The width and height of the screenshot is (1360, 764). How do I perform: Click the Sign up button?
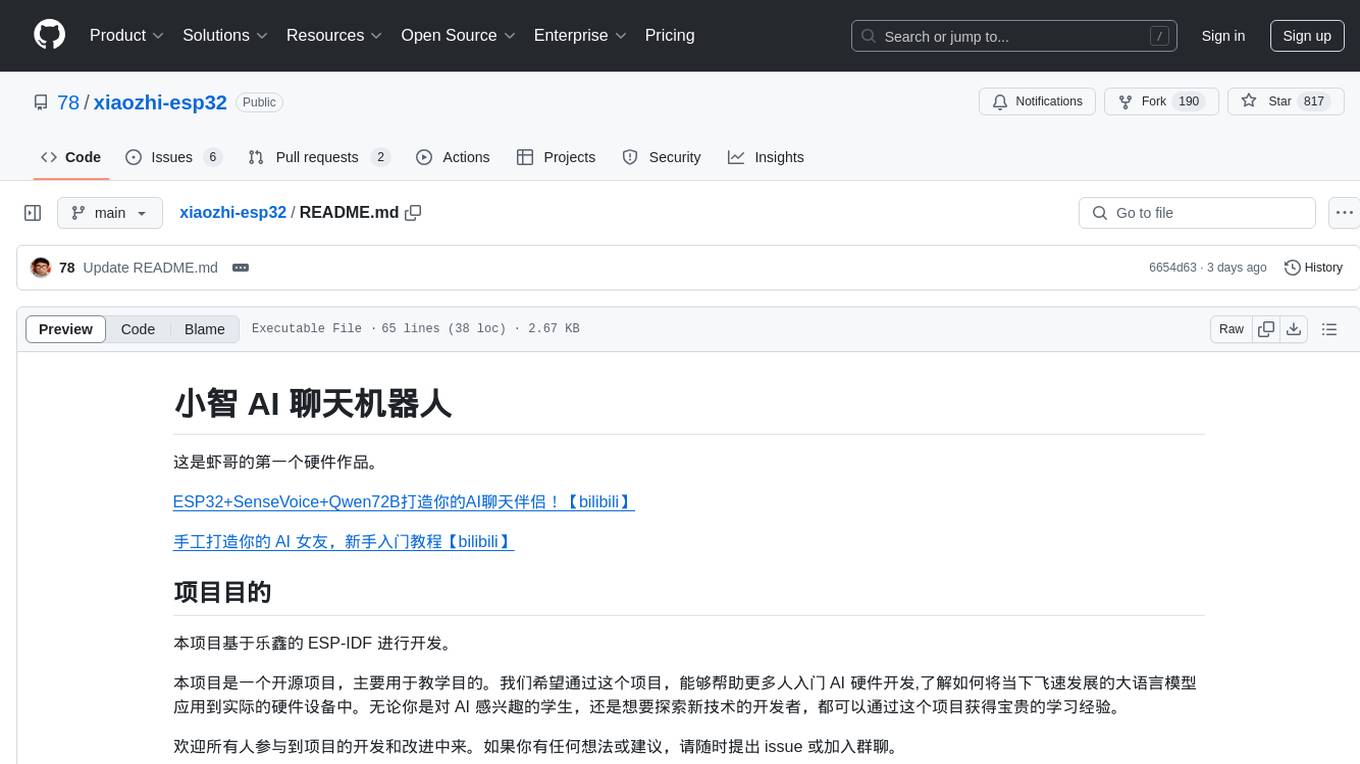1307,36
